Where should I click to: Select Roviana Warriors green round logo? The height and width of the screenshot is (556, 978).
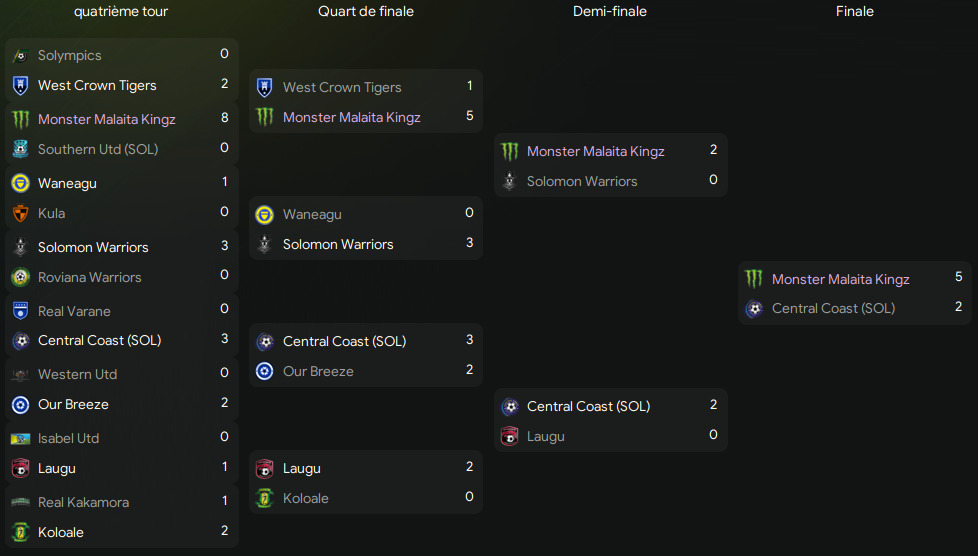[21, 277]
